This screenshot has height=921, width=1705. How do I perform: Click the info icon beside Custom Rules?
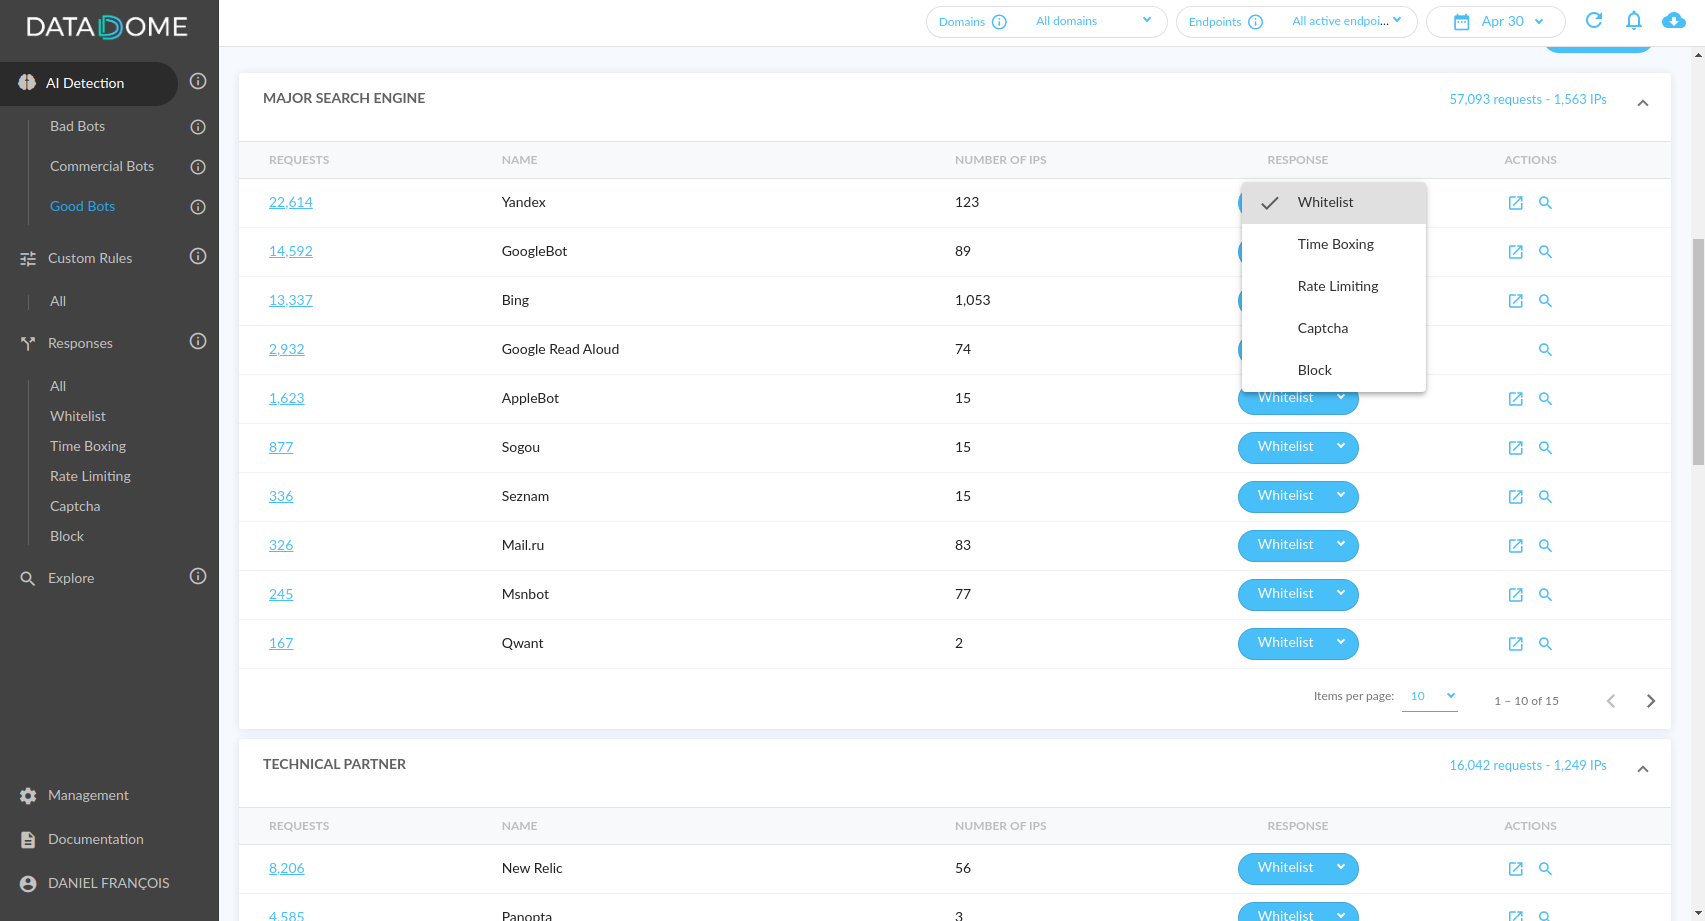[x=198, y=256]
